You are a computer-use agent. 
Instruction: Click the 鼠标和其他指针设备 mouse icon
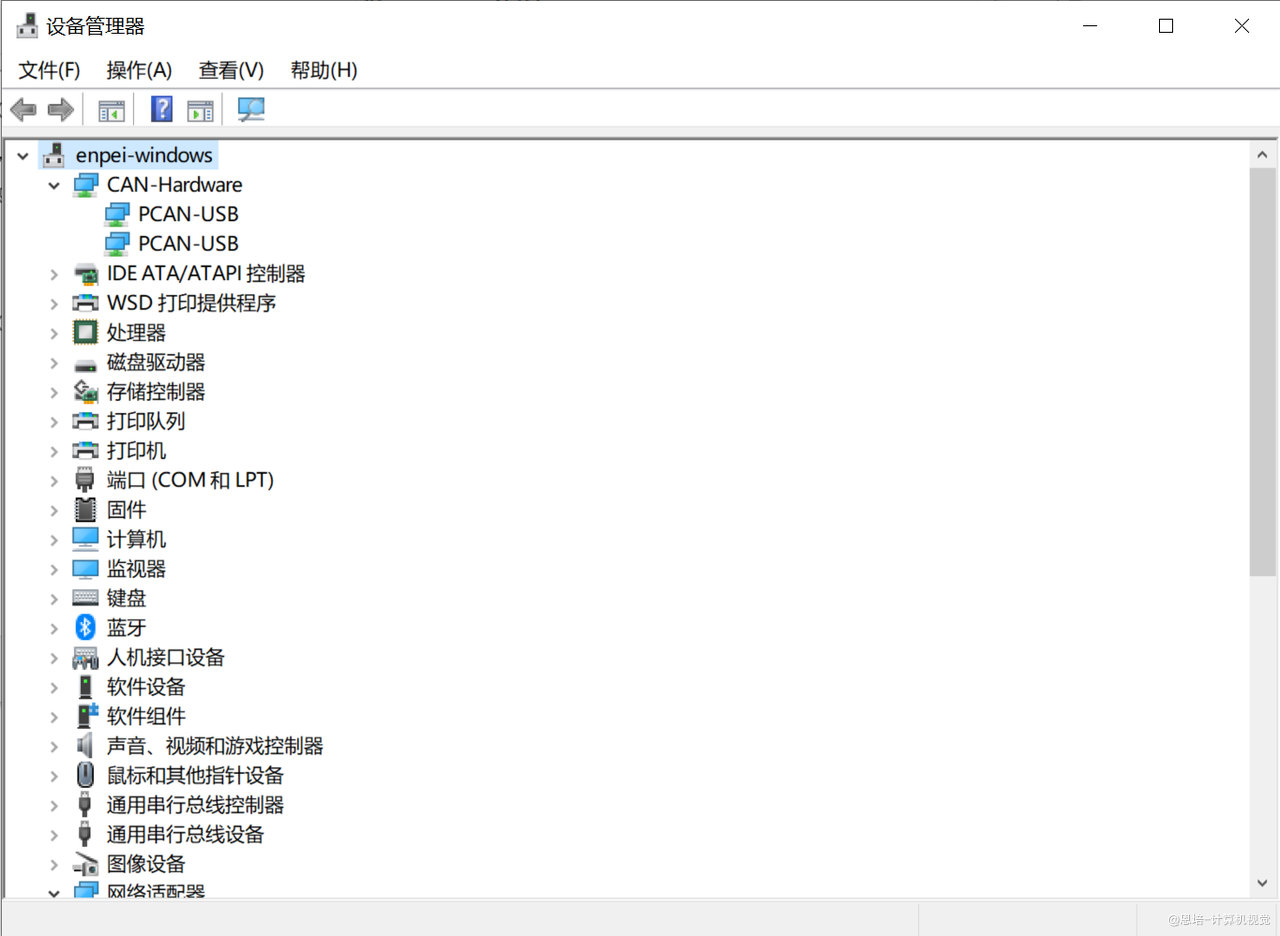[85, 776]
